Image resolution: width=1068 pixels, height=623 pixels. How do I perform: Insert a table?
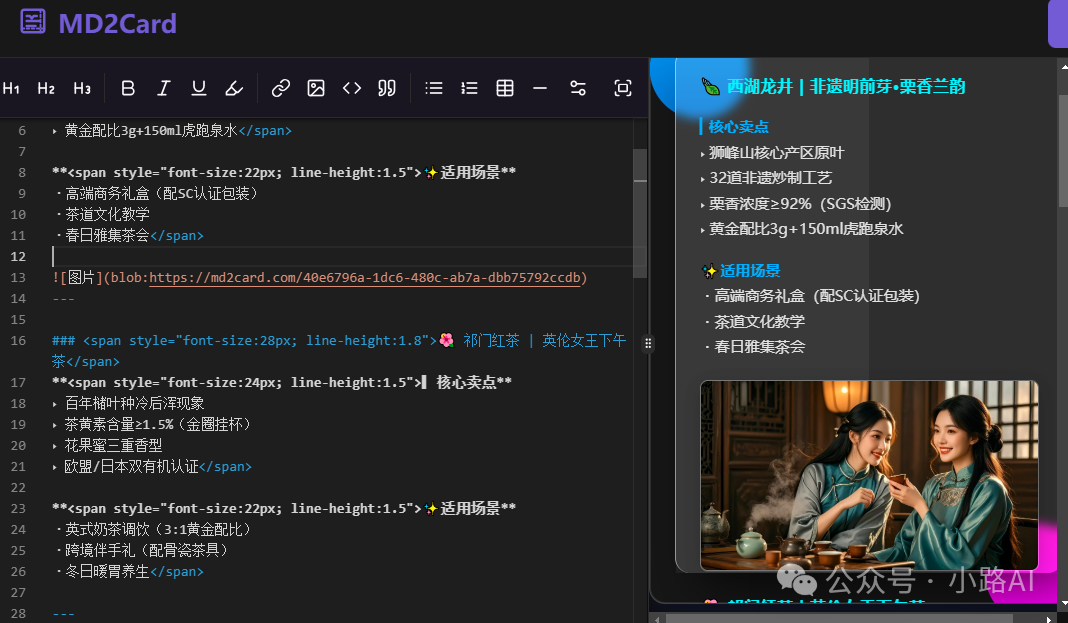[x=504, y=88]
